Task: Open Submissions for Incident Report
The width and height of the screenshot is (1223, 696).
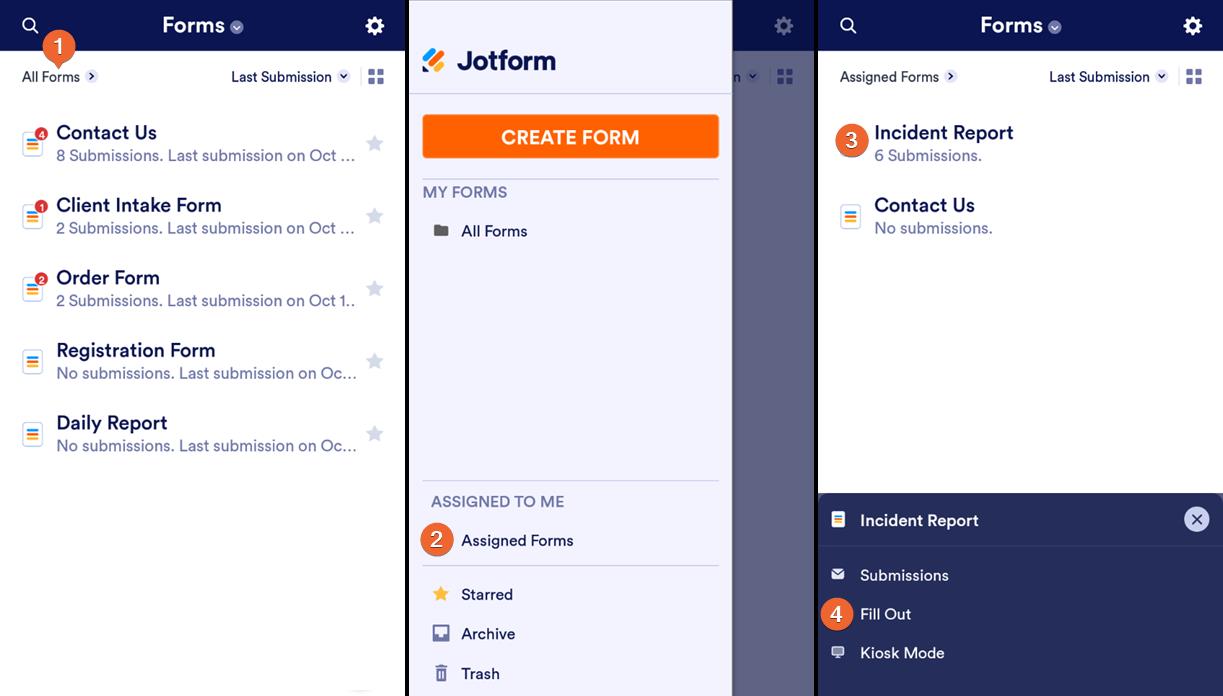Action: (903, 575)
